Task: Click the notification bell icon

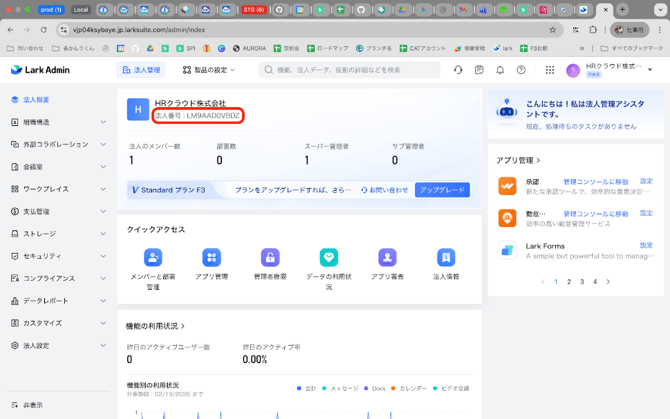Action: tap(500, 70)
